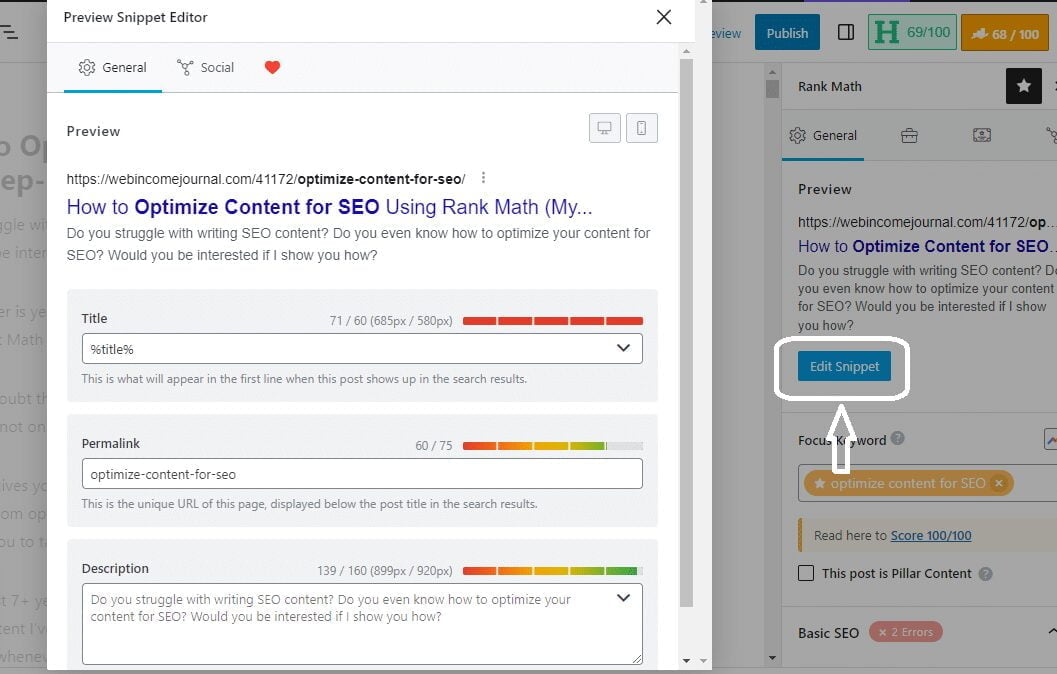This screenshot has height=674, width=1057.
Task: Click the blue preview title link
Action: click(330, 207)
